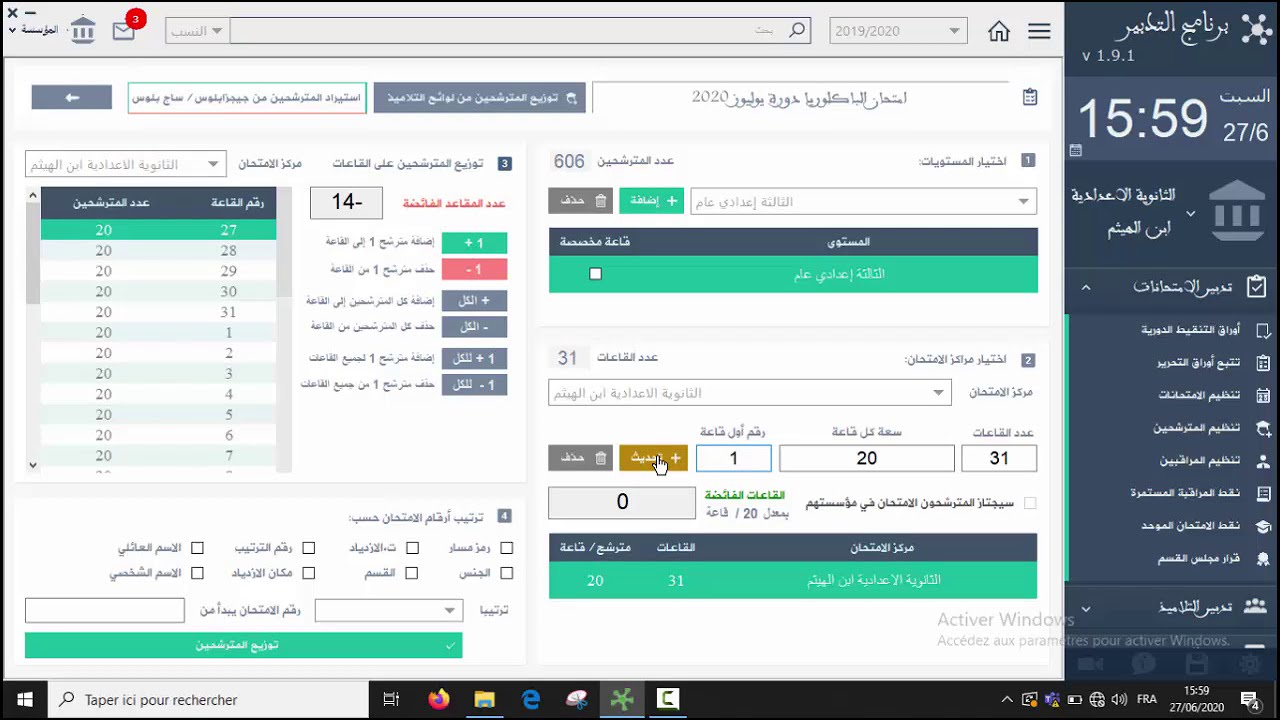This screenshot has height=720, width=1280.
Task: Check the الجنس sorting checkbox
Action: [506, 573]
